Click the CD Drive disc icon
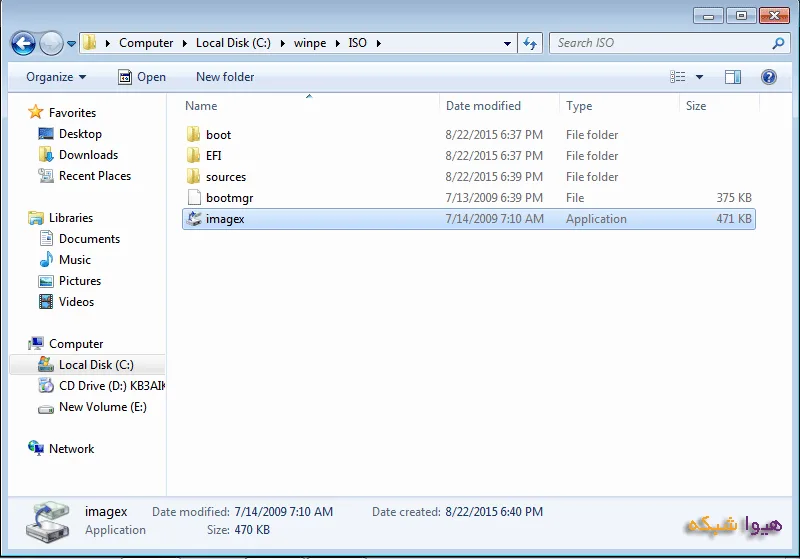 pyautogui.click(x=46, y=386)
